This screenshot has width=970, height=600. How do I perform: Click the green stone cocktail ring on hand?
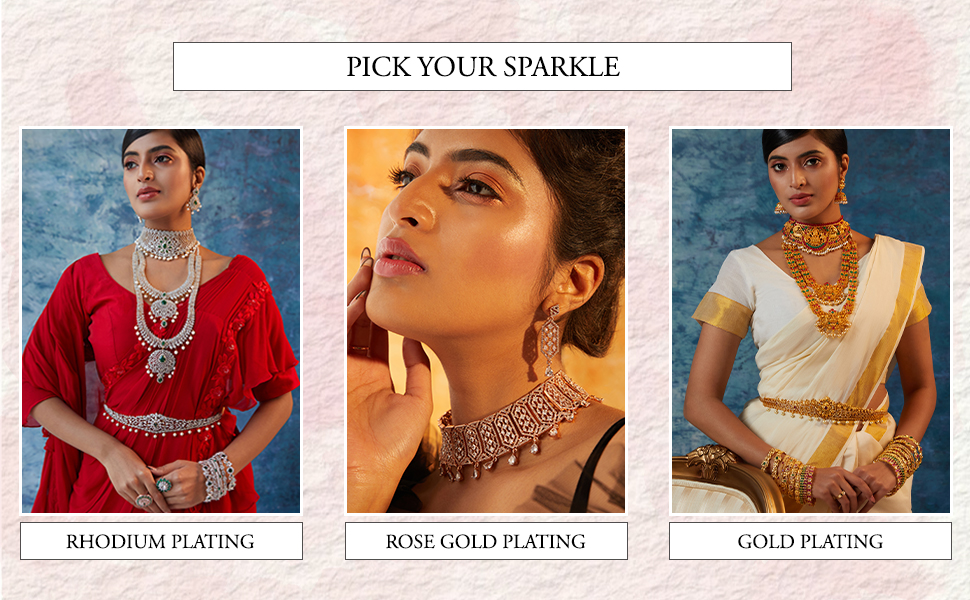pos(163,484)
